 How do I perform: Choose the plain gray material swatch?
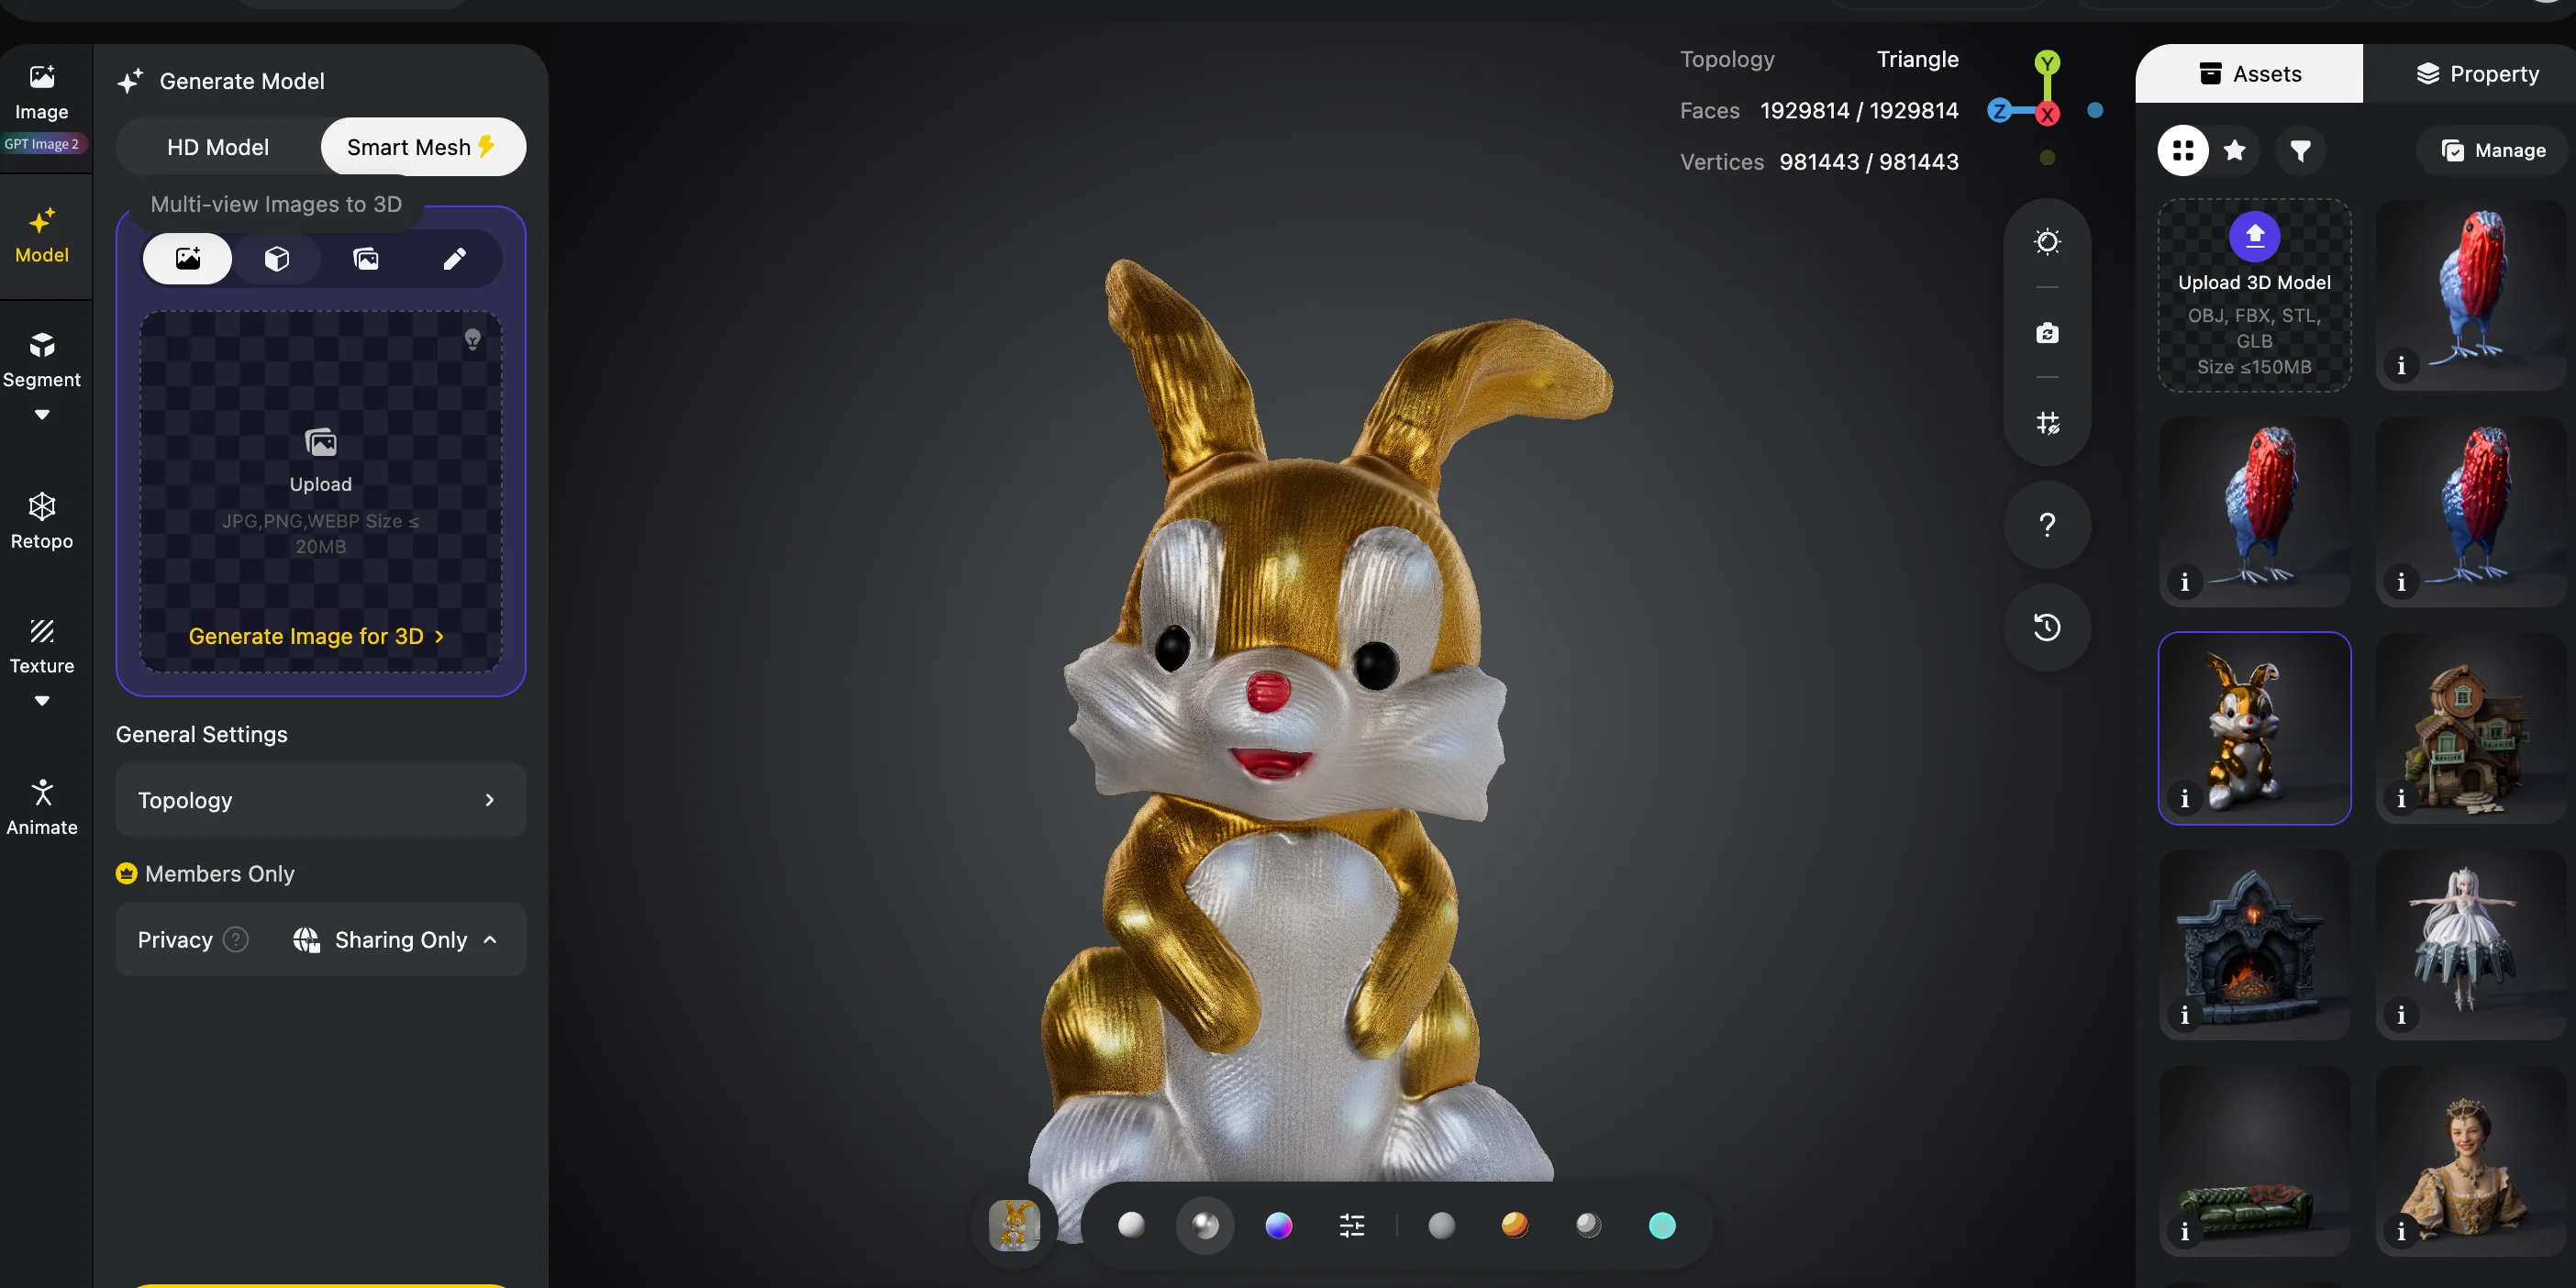tap(1441, 1225)
